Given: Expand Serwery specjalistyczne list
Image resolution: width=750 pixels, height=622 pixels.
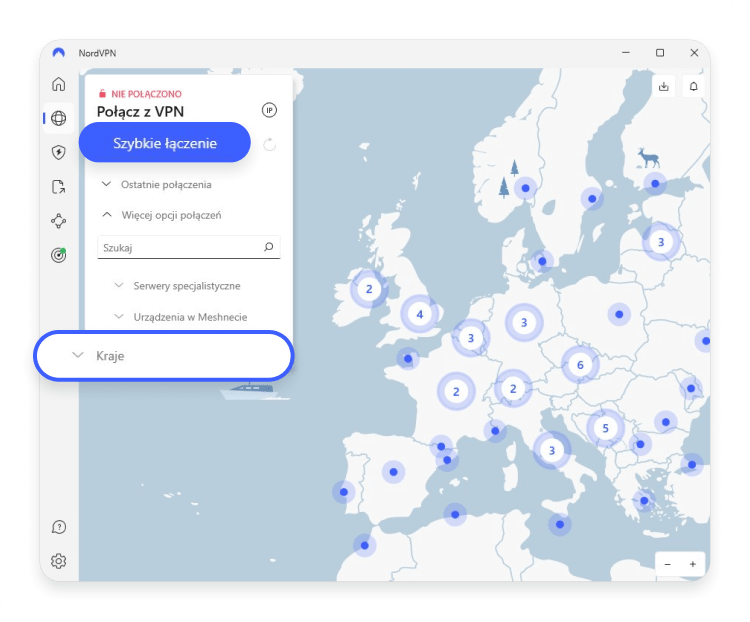Looking at the screenshot, I should coord(177,286).
